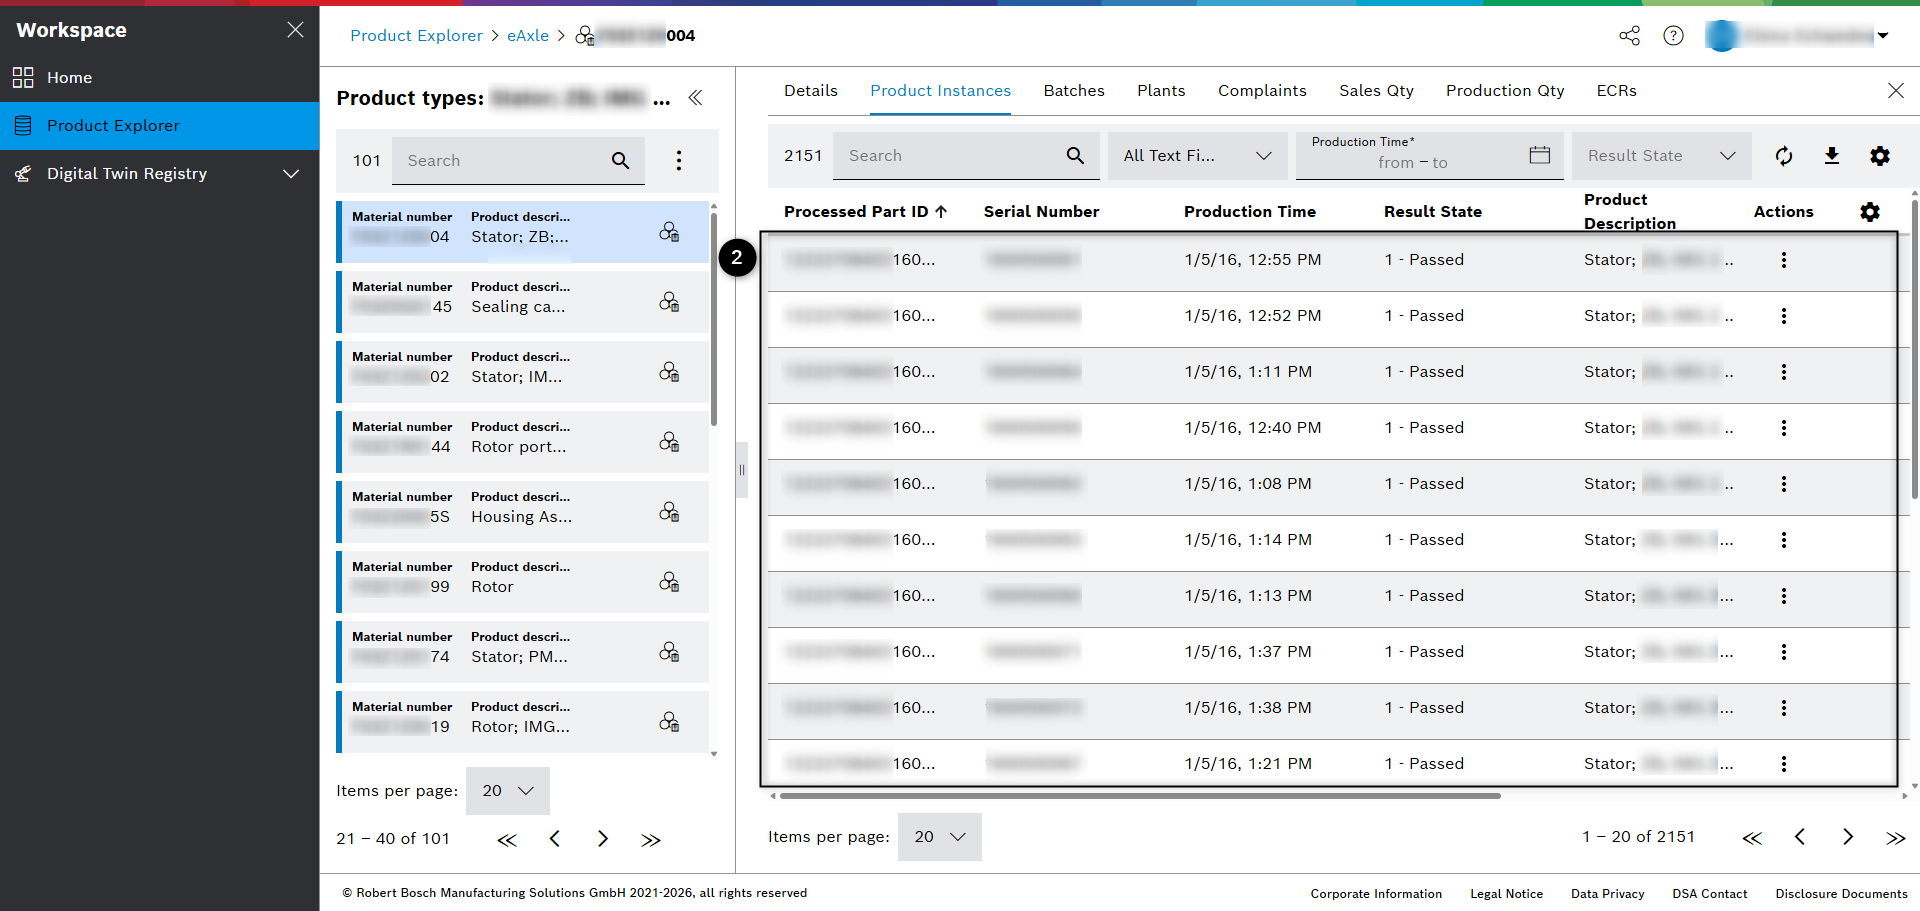
Task: Go to previous page of product types
Action: (x=555, y=839)
